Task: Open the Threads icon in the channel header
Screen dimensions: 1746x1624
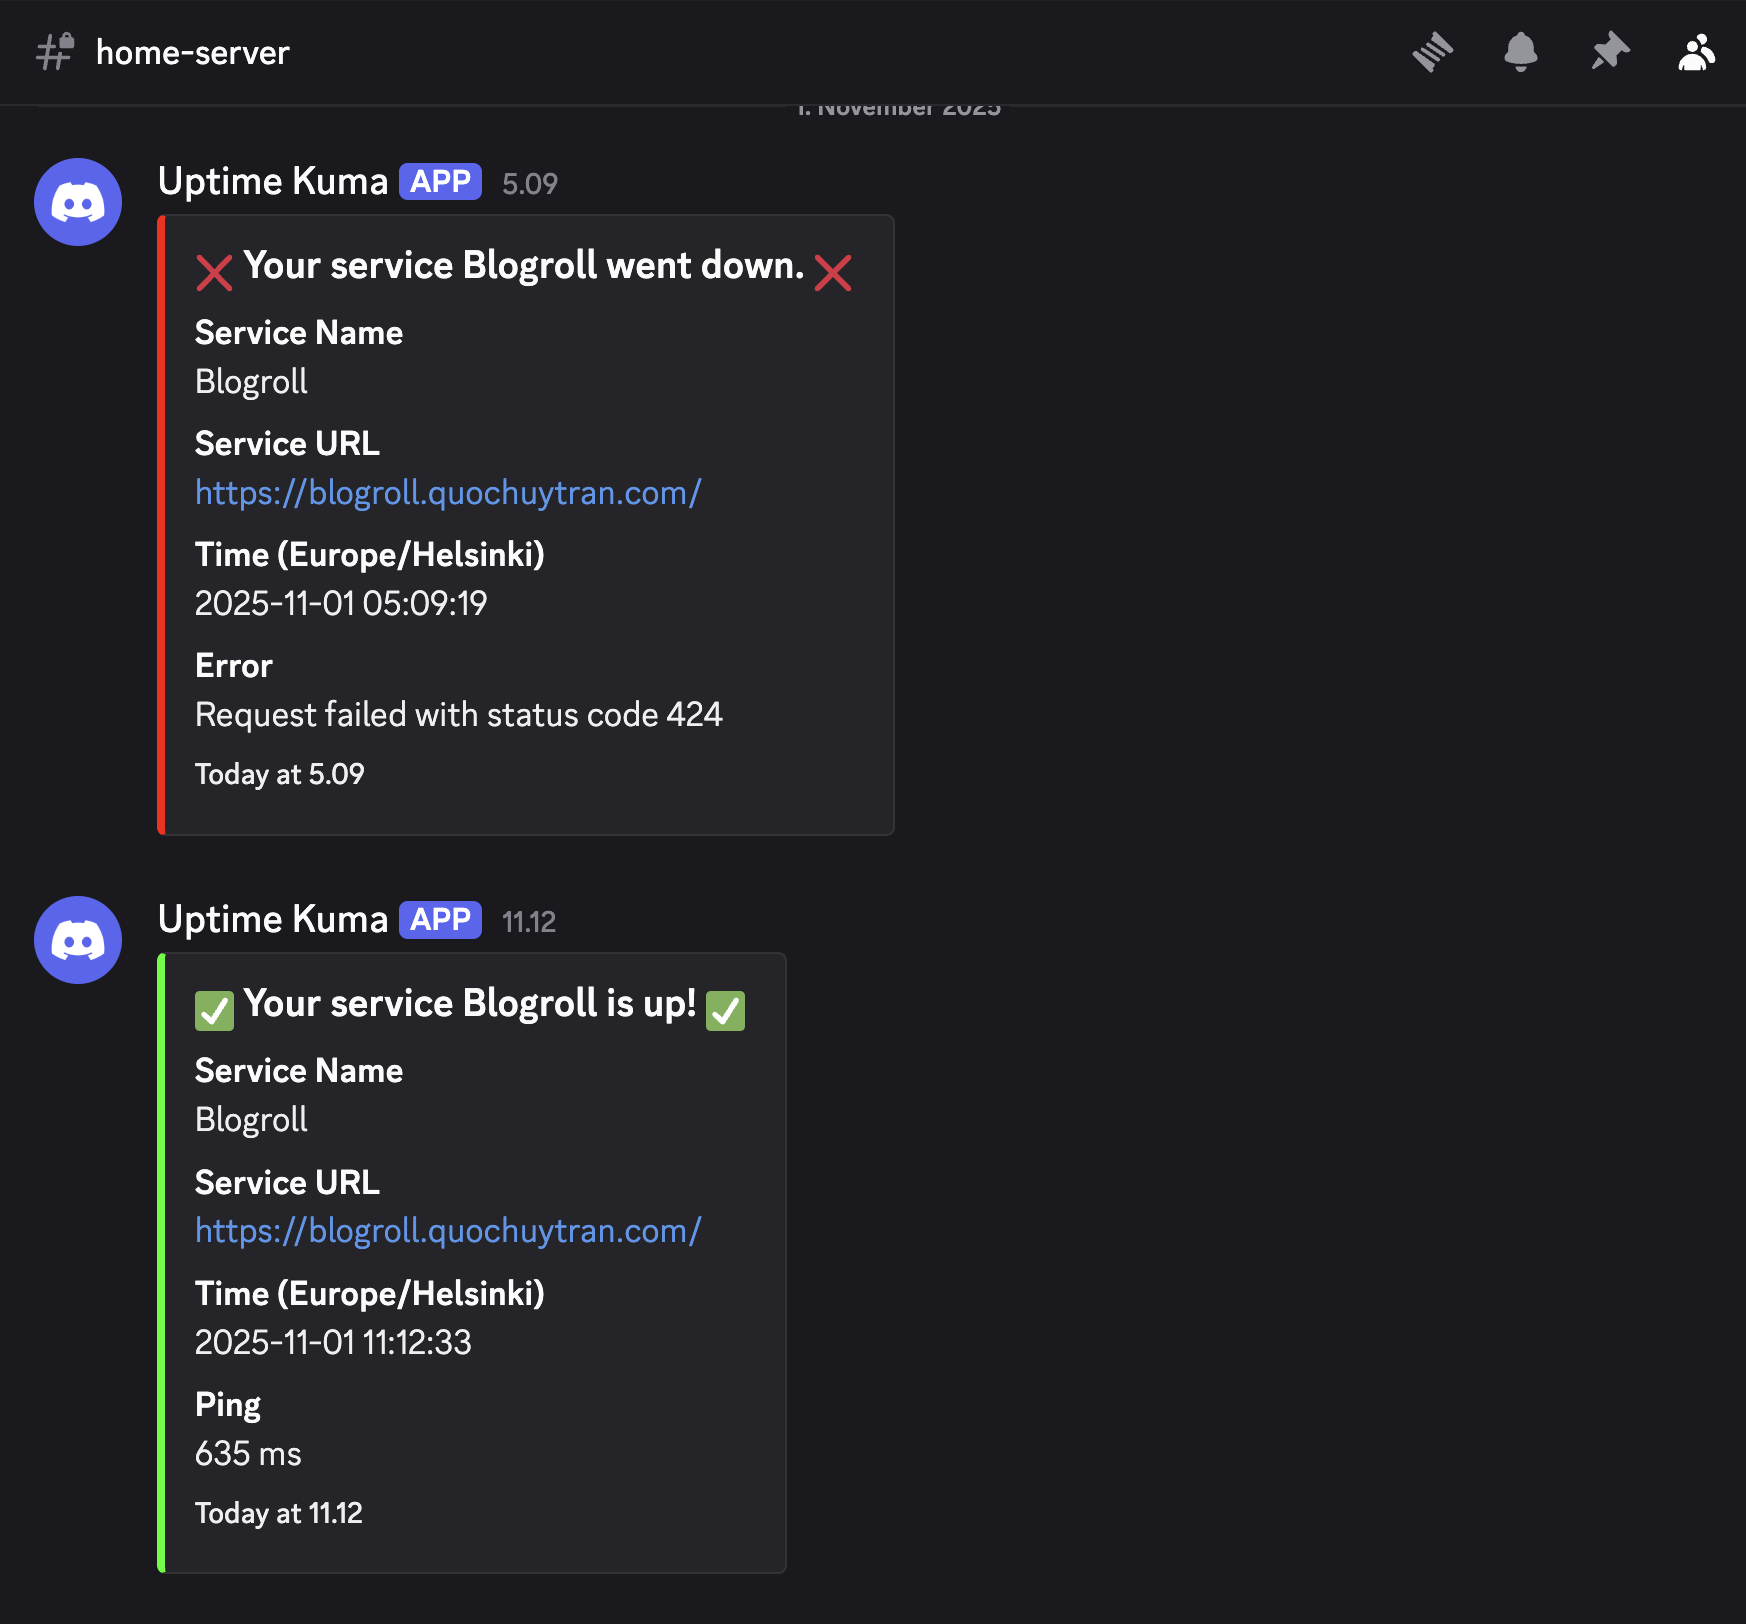Action: click(1432, 52)
